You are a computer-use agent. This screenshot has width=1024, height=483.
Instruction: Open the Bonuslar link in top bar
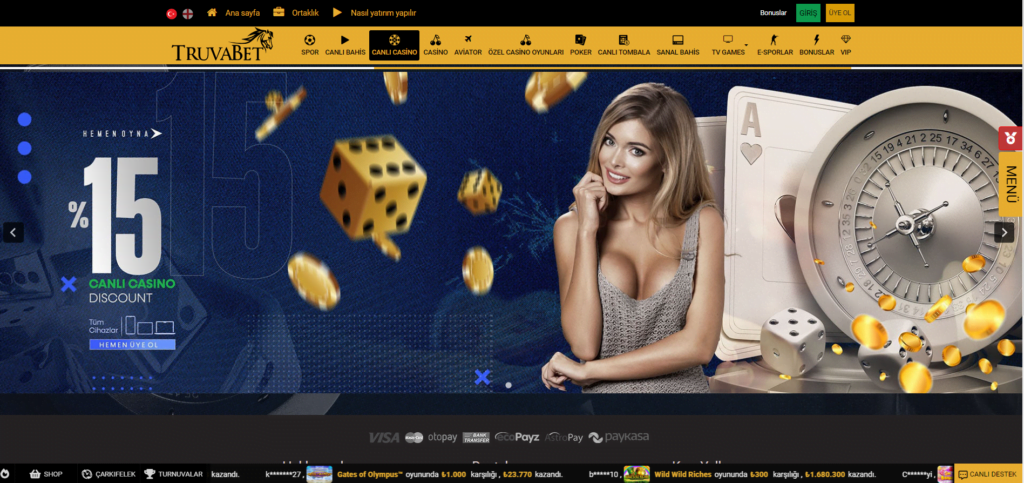point(773,13)
